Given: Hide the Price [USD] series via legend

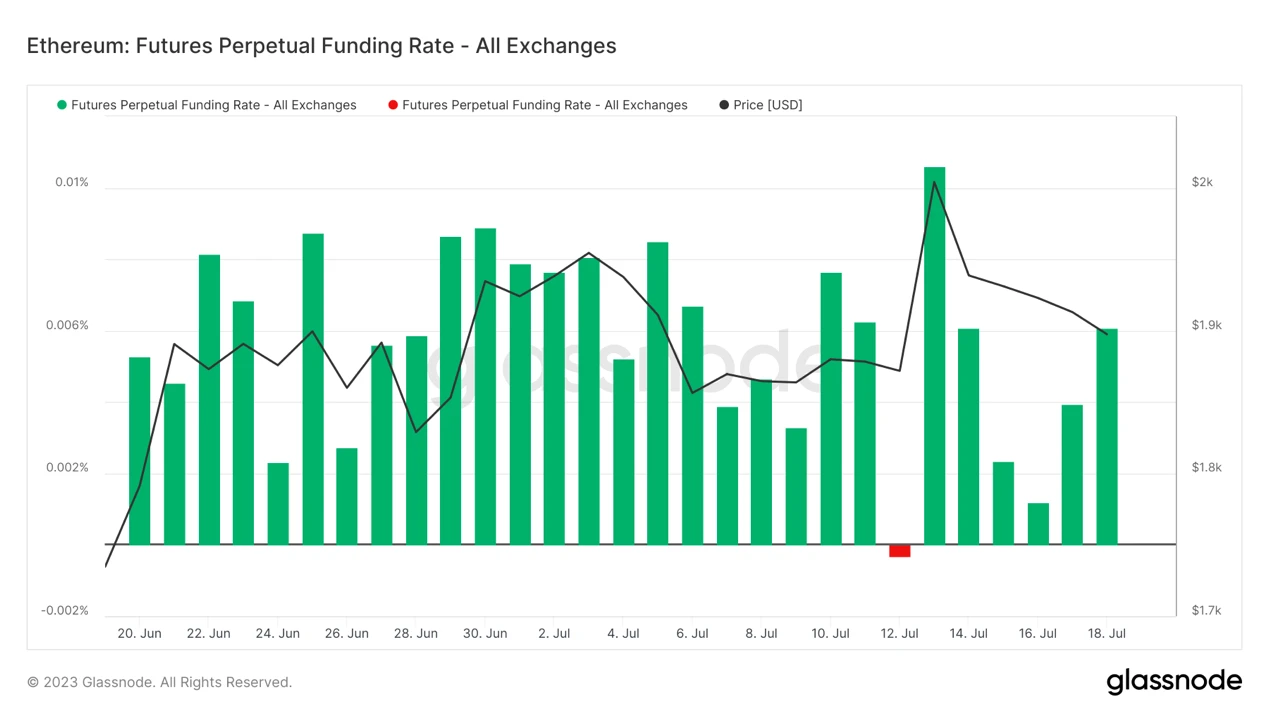Looking at the screenshot, I should pyautogui.click(x=767, y=105).
